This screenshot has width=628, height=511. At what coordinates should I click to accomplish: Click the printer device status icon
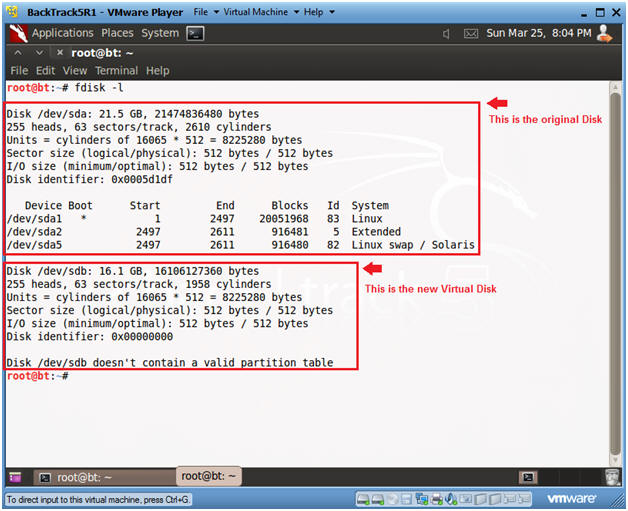(436, 499)
